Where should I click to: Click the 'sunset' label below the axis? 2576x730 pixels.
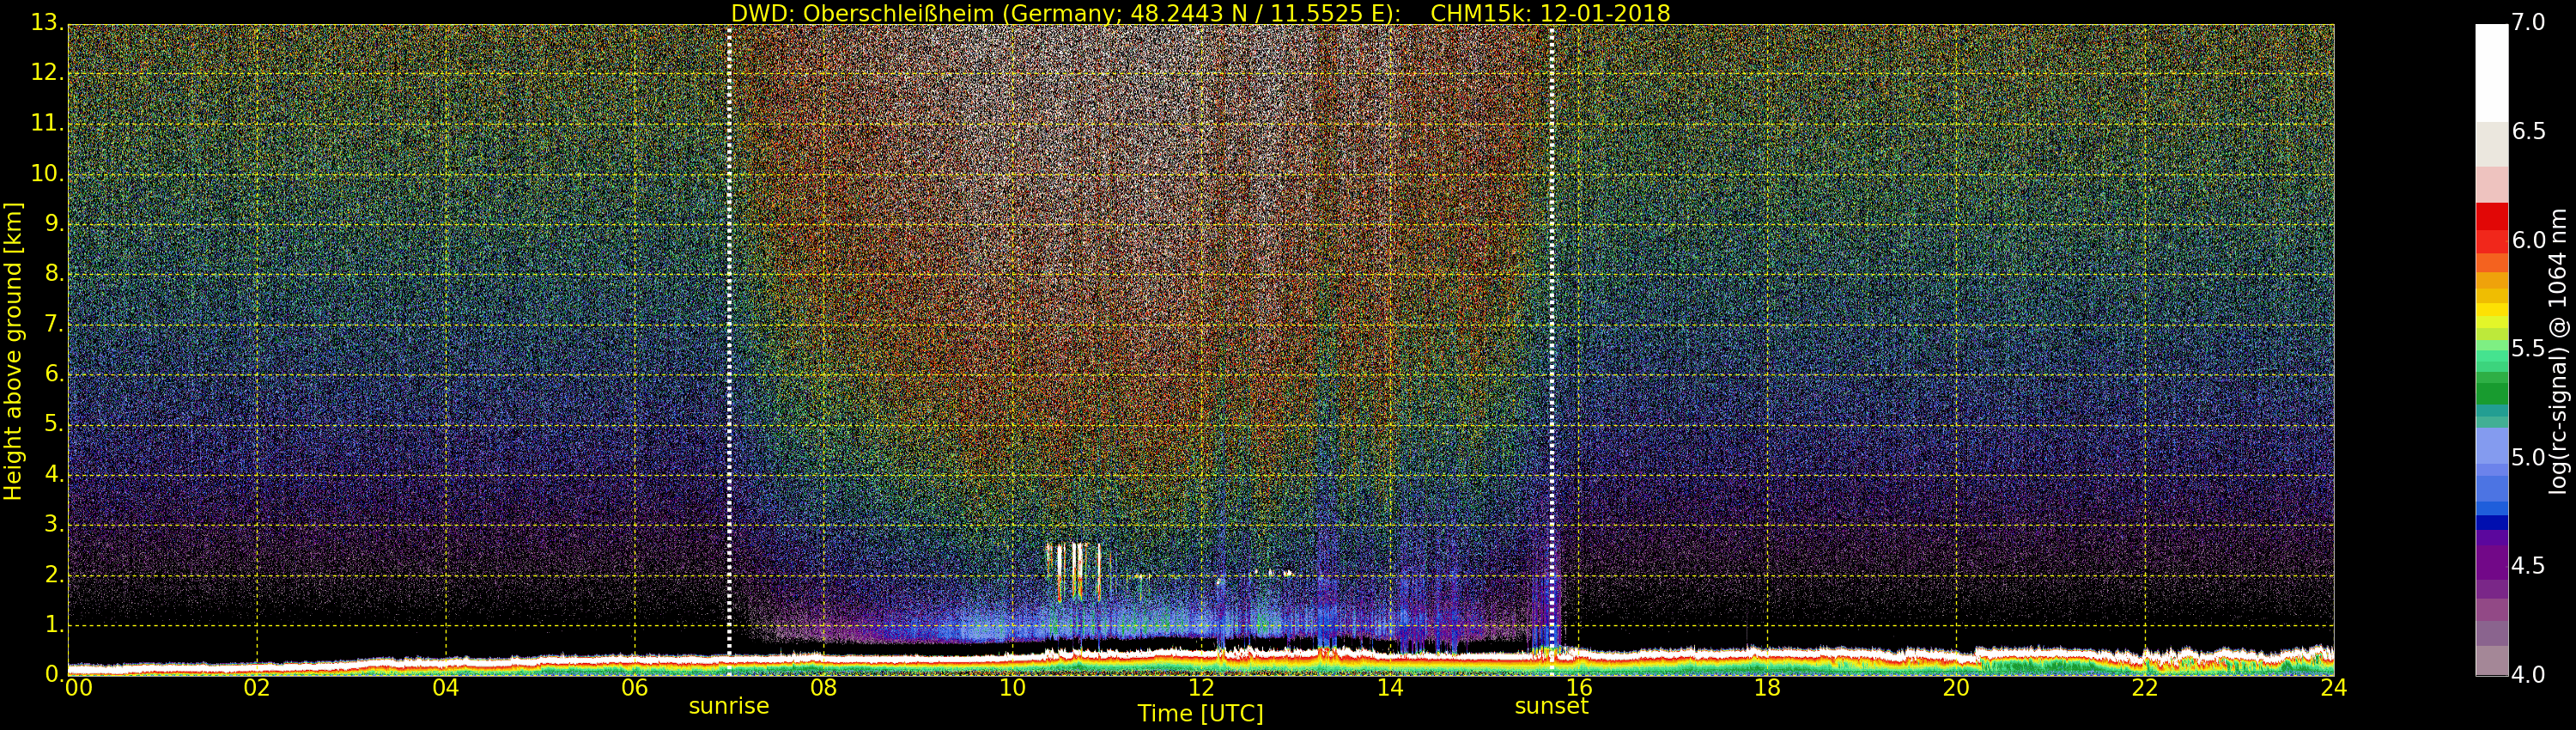[x=1551, y=706]
